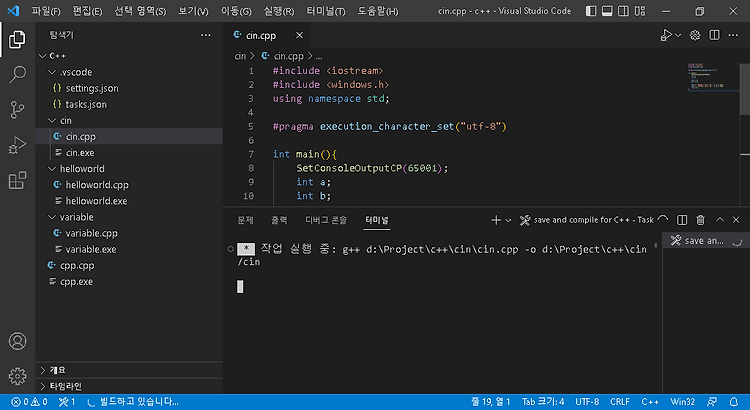The width and height of the screenshot is (750, 410).
Task: Close the cin.cpp editor tab
Action: [x=299, y=35]
